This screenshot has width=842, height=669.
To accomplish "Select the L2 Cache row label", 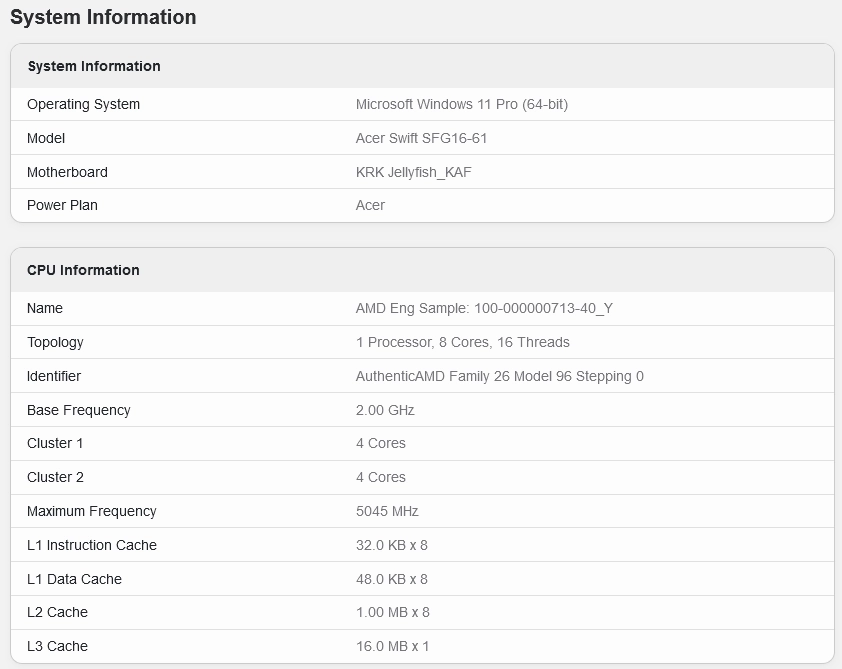I will coord(57,612).
